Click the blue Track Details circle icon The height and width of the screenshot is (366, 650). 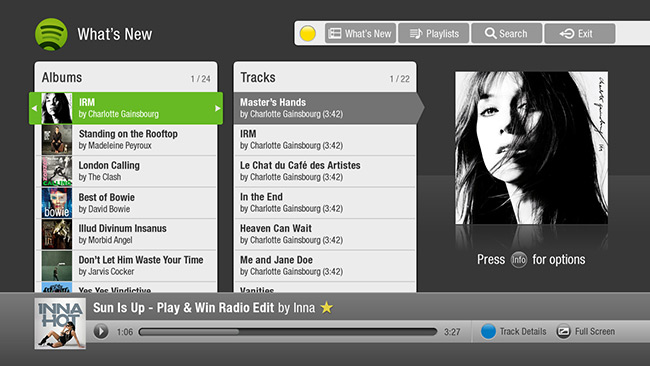tap(488, 332)
